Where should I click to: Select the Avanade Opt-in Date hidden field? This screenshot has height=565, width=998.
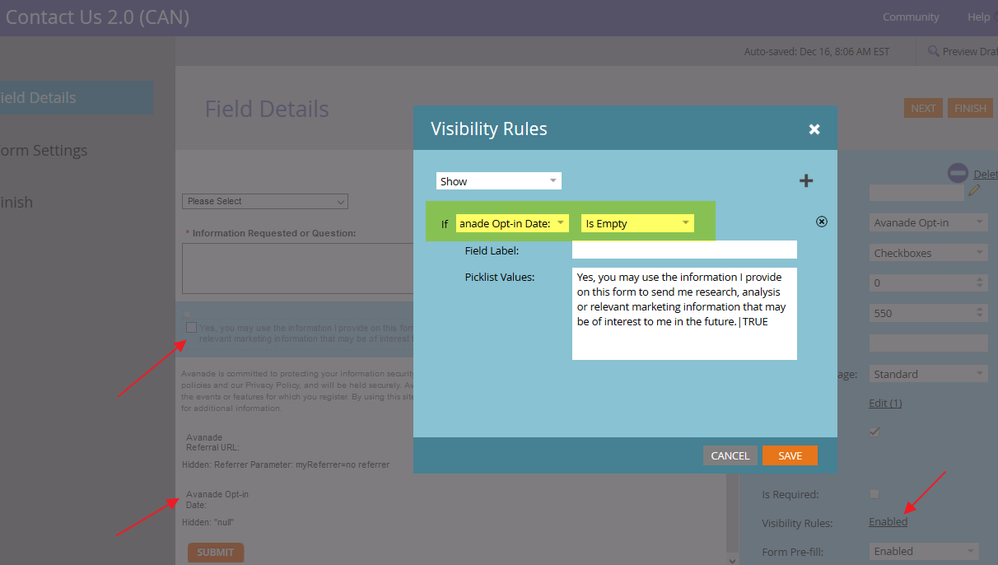click(218, 499)
